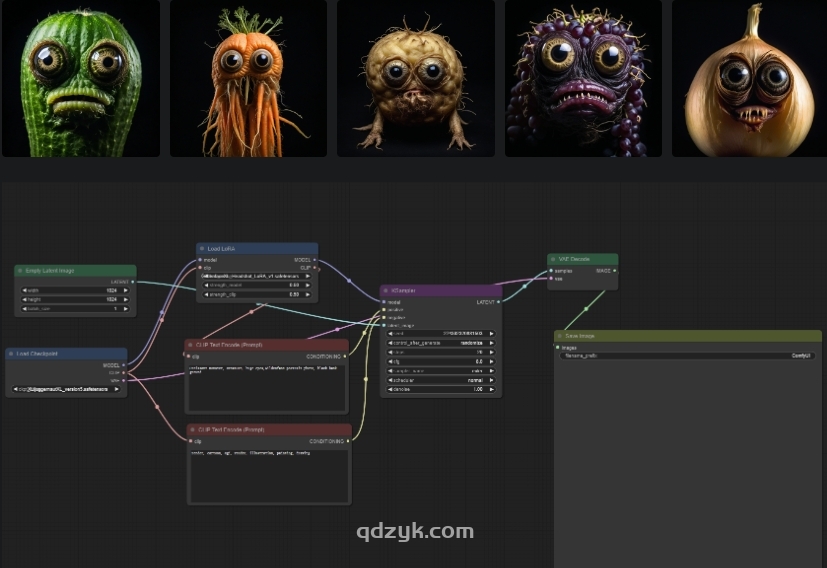Collapse the VAE Decode node via title dot
Image resolution: width=827 pixels, height=568 pixels.
553,260
